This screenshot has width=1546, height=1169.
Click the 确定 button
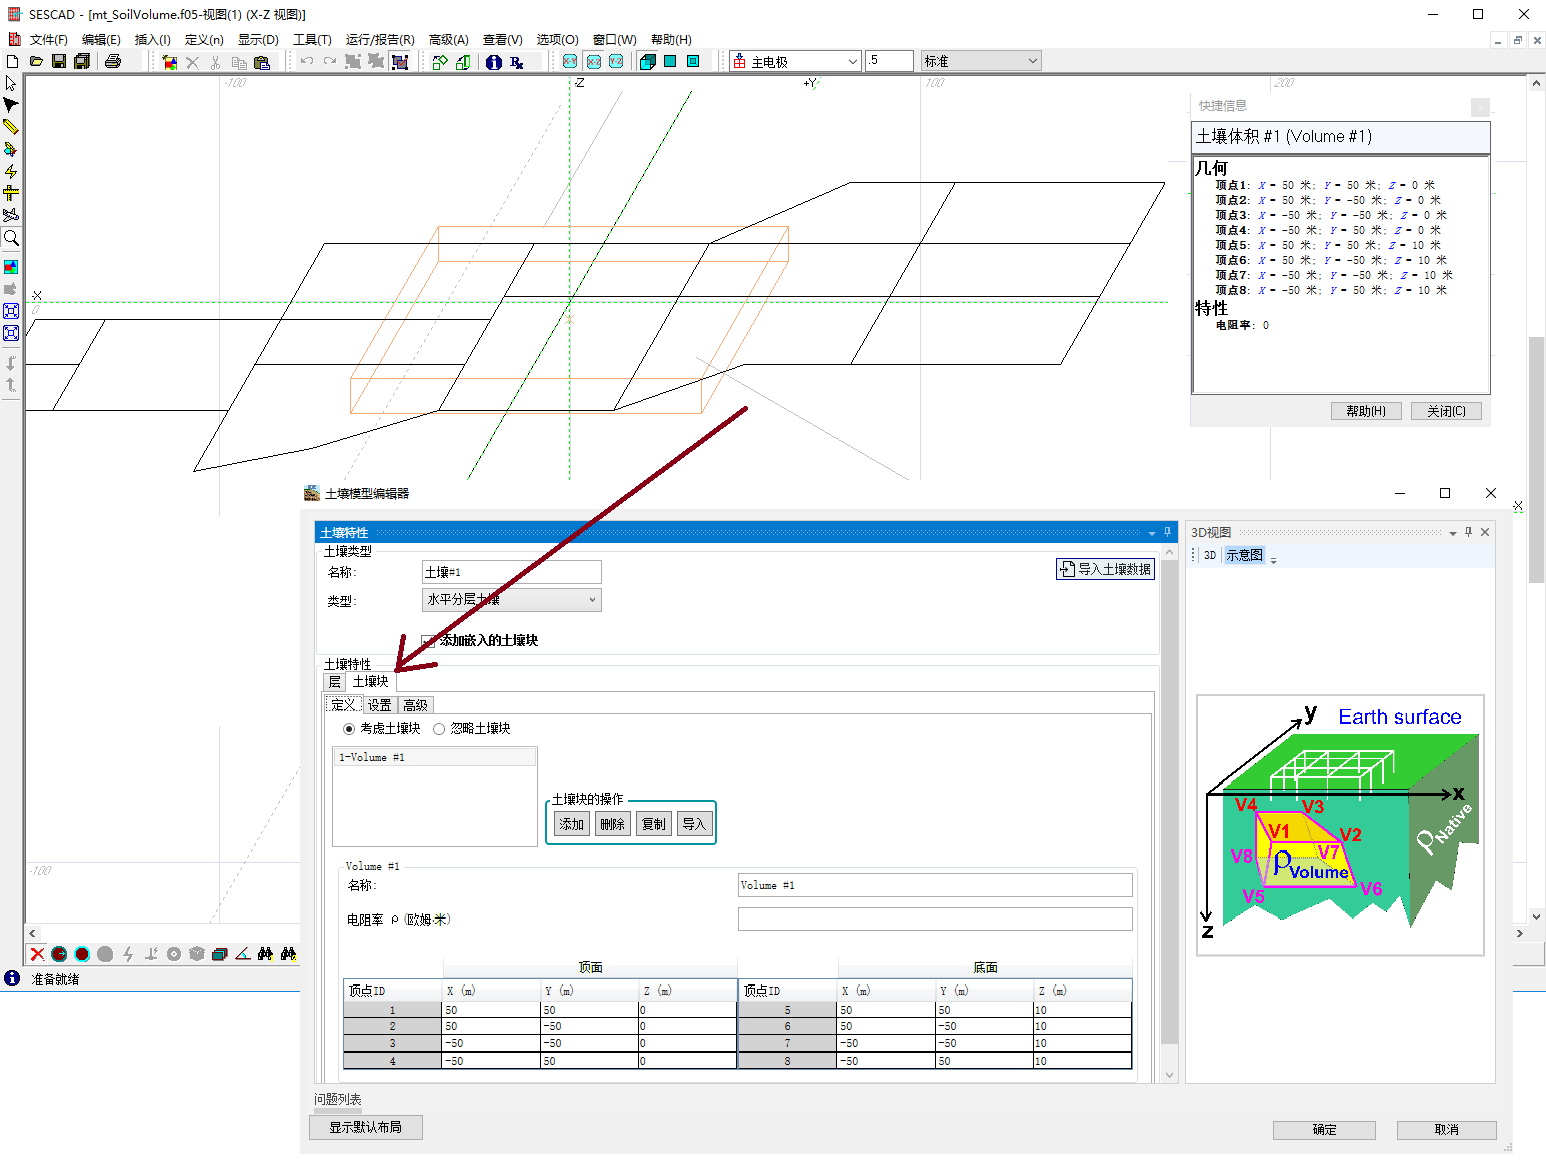pyautogui.click(x=1324, y=1130)
